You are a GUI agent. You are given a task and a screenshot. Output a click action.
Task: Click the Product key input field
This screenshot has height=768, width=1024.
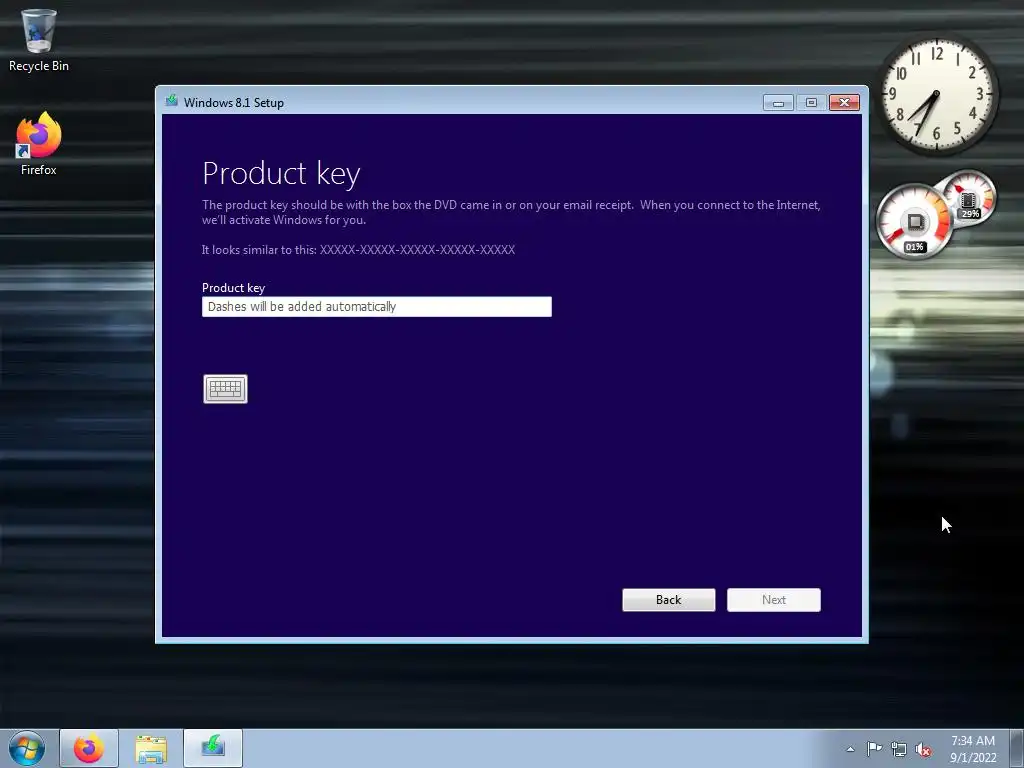click(x=377, y=307)
